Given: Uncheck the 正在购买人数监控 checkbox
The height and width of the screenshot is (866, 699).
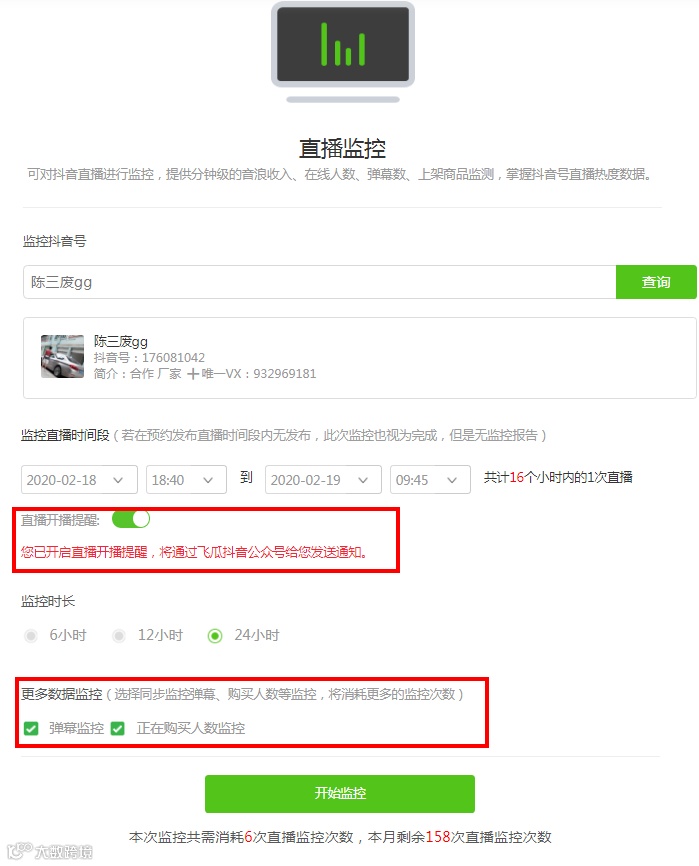Looking at the screenshot, I should click(118, 728).
